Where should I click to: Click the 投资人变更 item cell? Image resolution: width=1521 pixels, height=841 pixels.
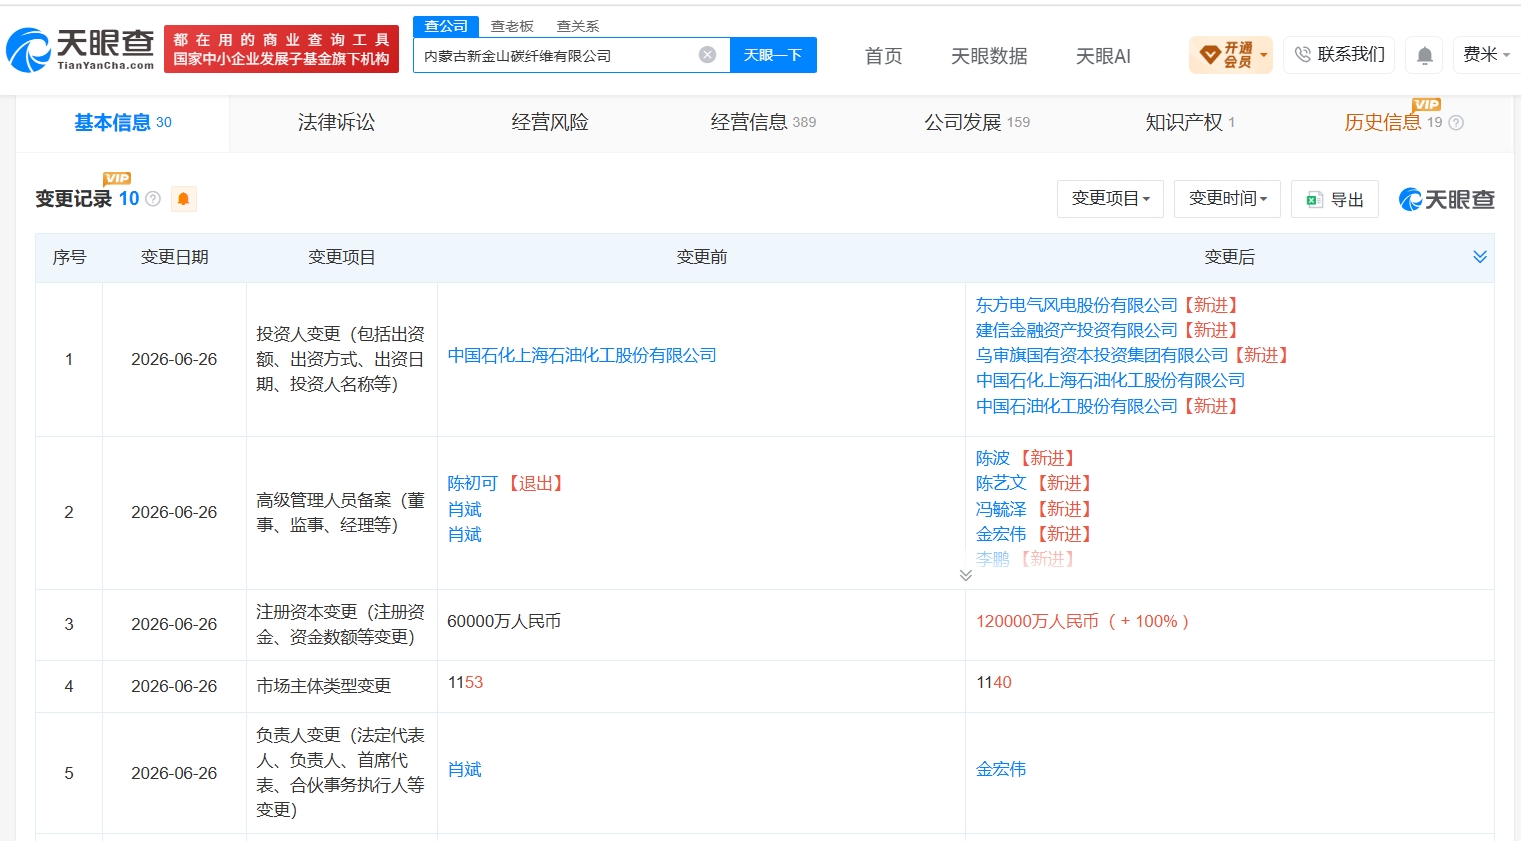pos(341,359)
